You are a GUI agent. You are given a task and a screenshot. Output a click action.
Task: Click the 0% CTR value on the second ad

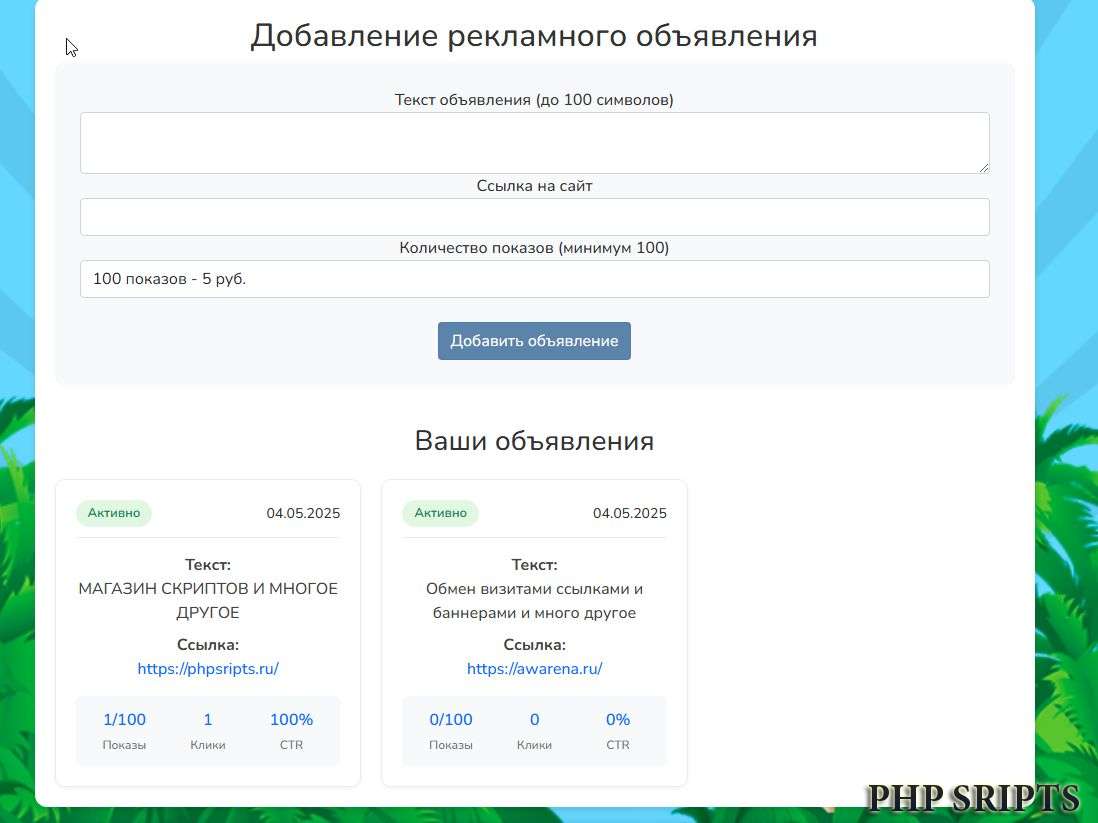[617, 719]
